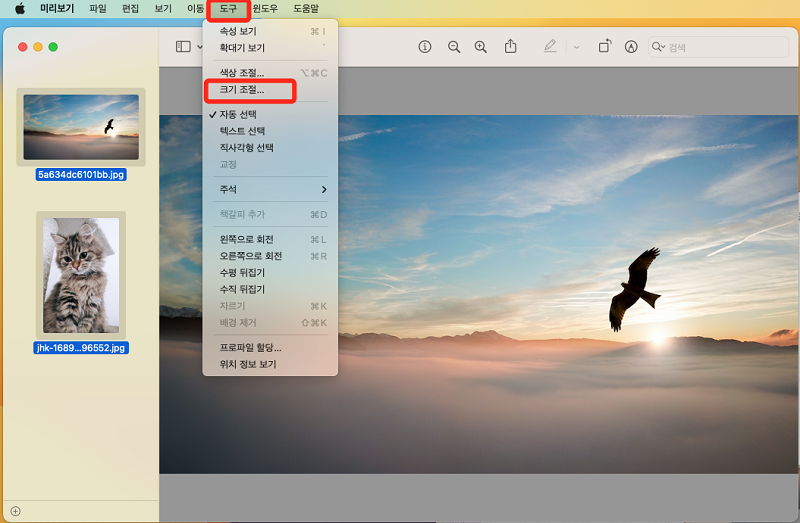
Task: Switch selection mode to 텍스트 선택
Action: 243,131
